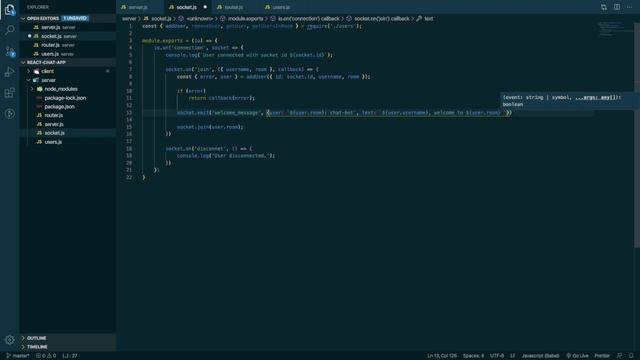
Task: Open the editor More Actions ellipsis
Action: pyautogui.click(x=630, y=7)
